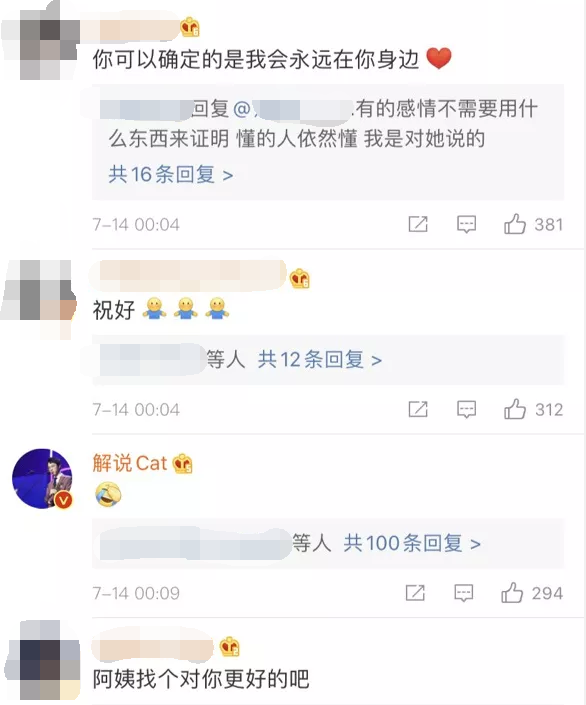Like the comment with 381 likes

(x=514, y=223)
